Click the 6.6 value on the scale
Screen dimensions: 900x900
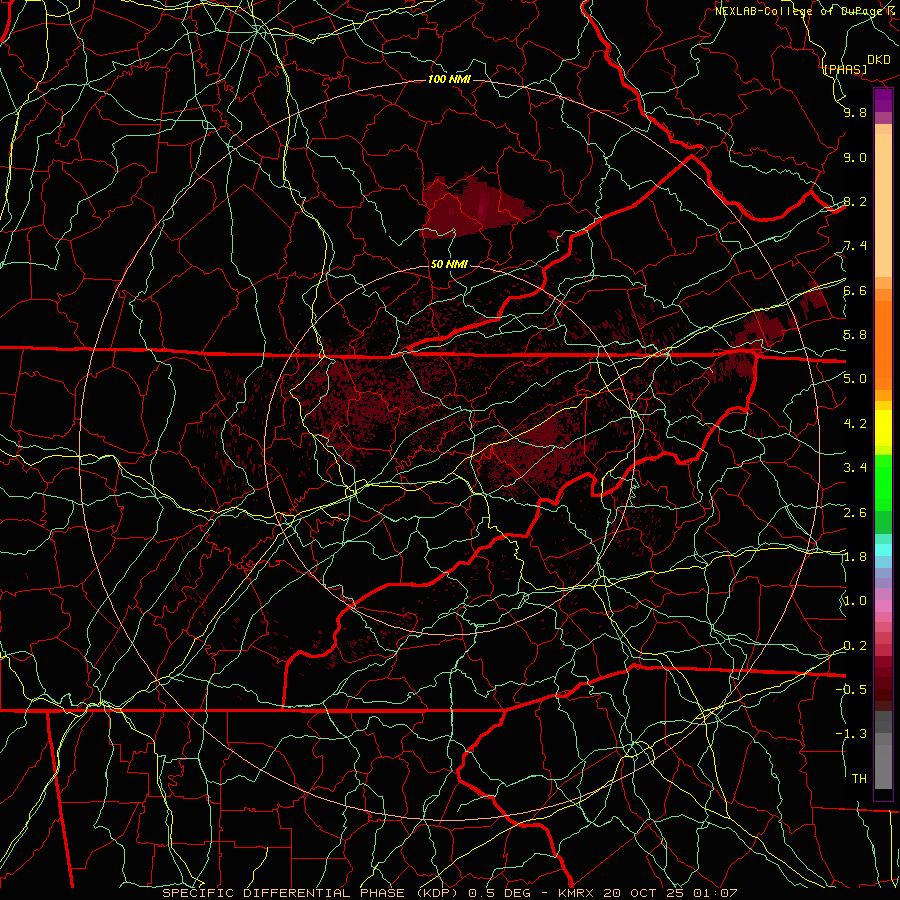tap(855, 290)
